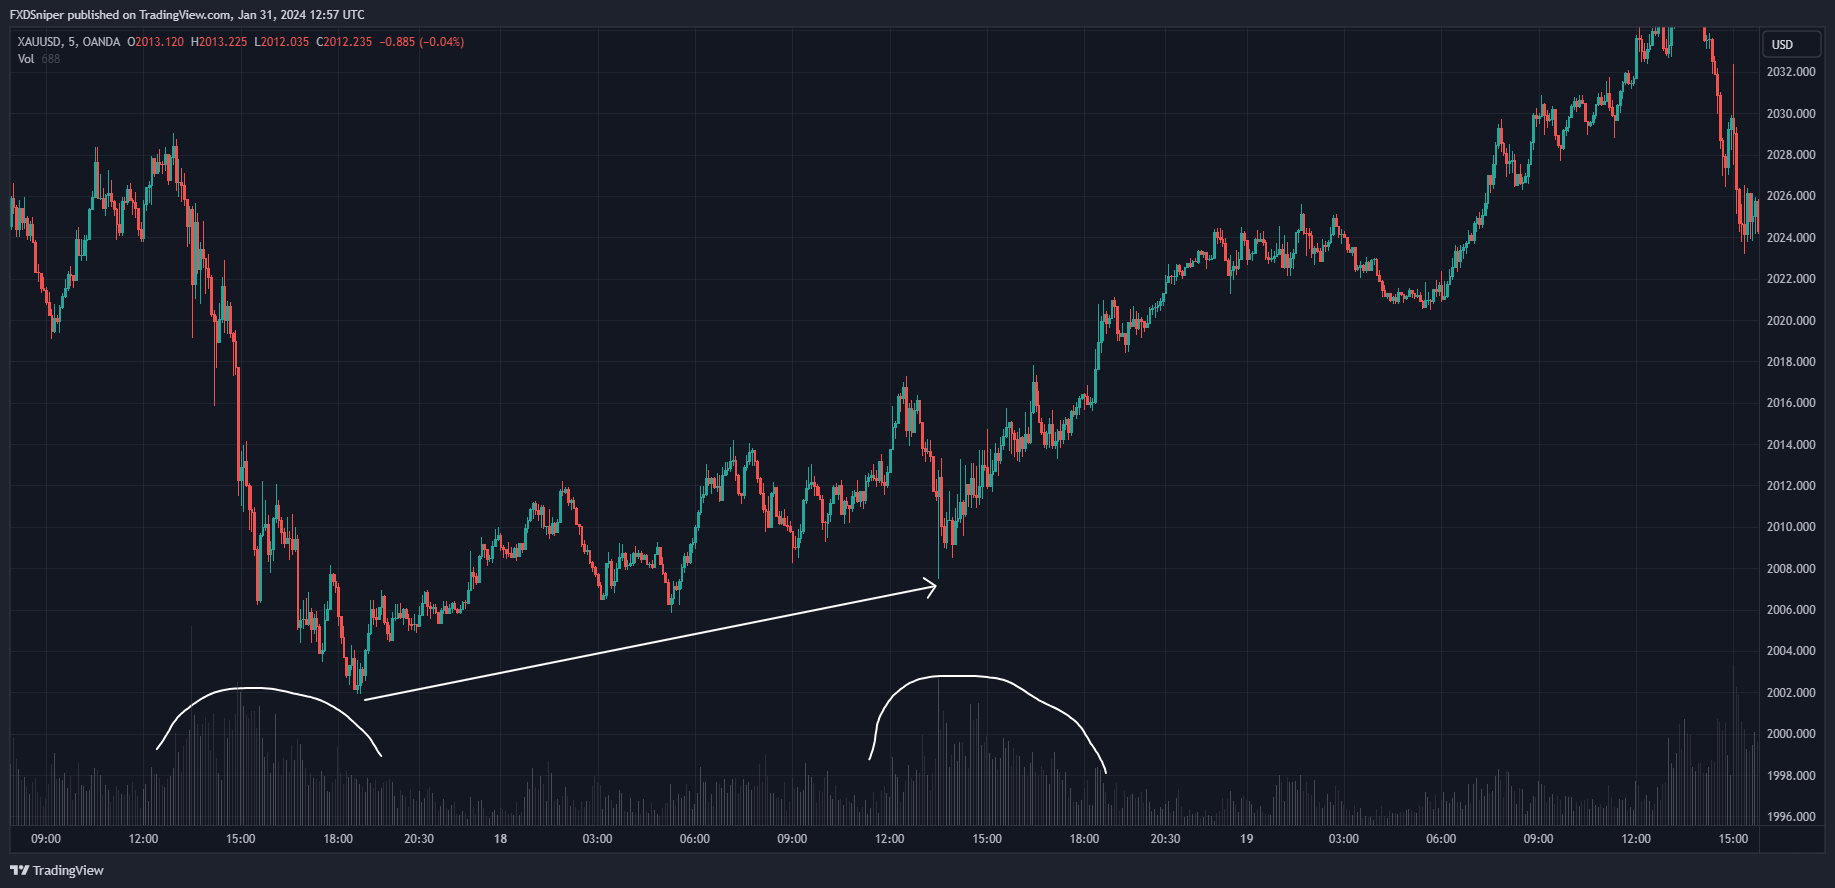The width and height of the screenshot is (1835, 888).
Task: Click the change value −0.885 (−0.04%)
Action: (422, 42)
